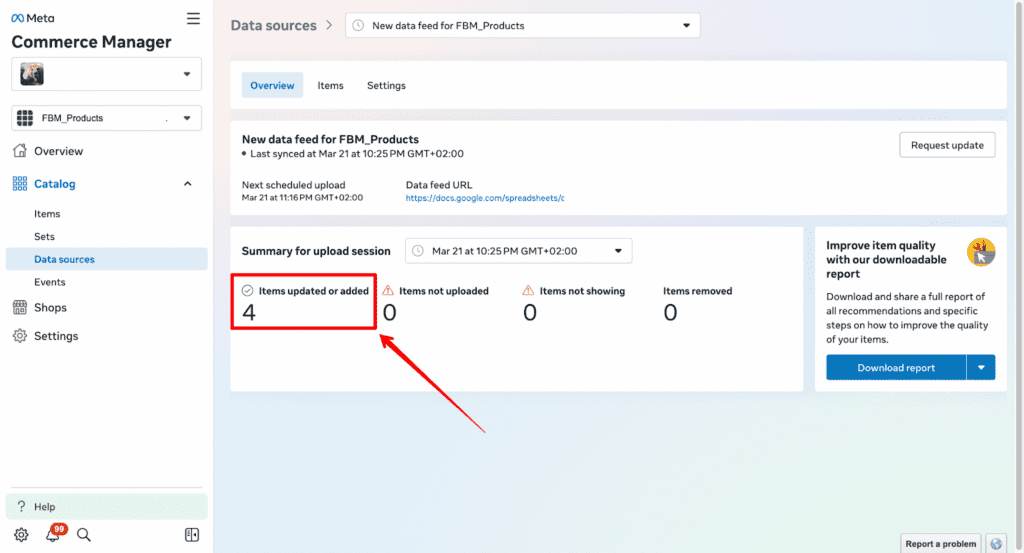The width and height of the screenshot is (1024, 553).
Task: Click the Meta logo
Action: tap(33, 18)
